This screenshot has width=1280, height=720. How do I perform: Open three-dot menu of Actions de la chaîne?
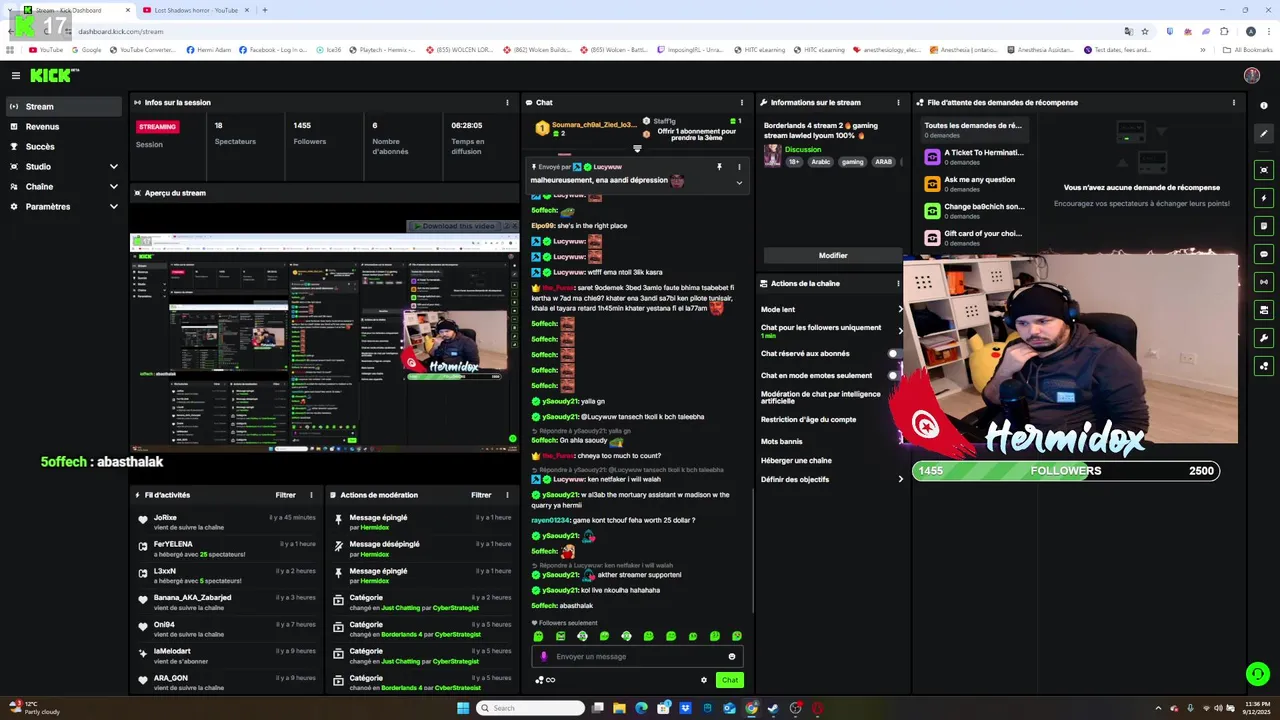click(x=899, y=283)
